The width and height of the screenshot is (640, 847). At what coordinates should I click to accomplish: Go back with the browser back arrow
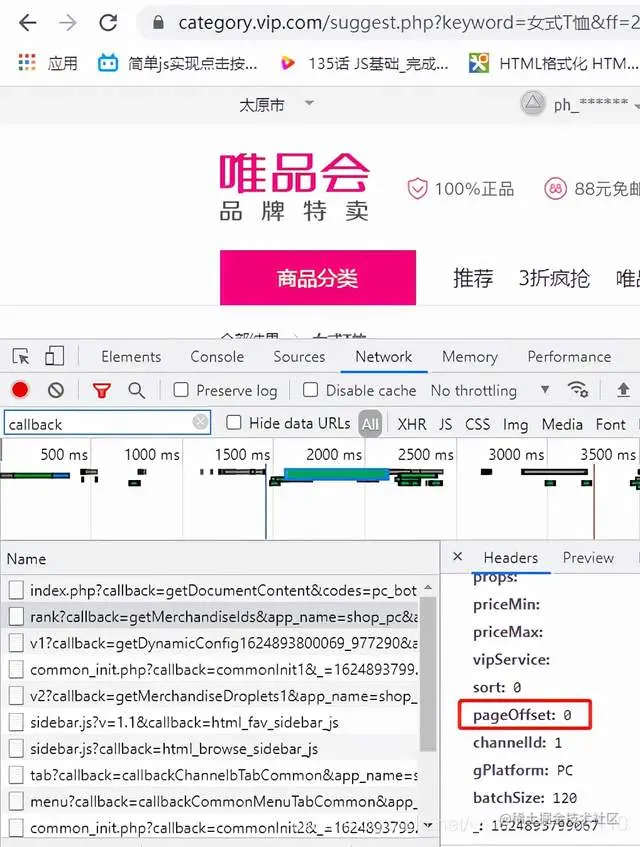point(28,23)
